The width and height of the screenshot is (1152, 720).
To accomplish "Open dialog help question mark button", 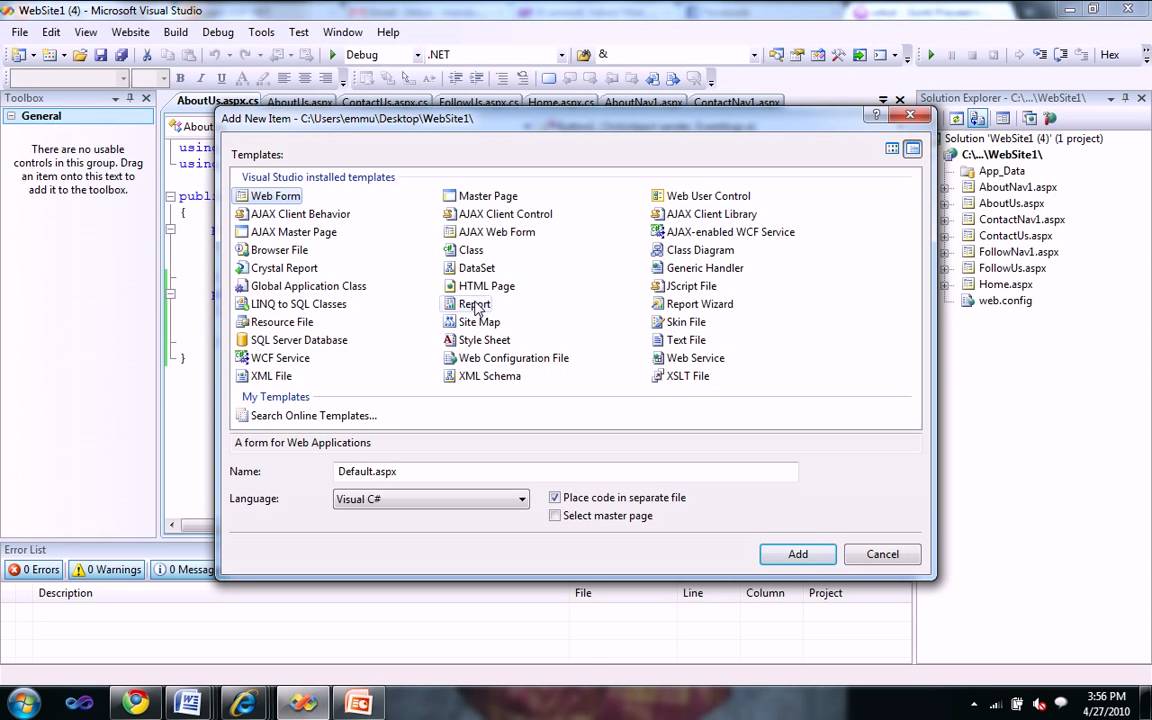I will pos(876,115).
